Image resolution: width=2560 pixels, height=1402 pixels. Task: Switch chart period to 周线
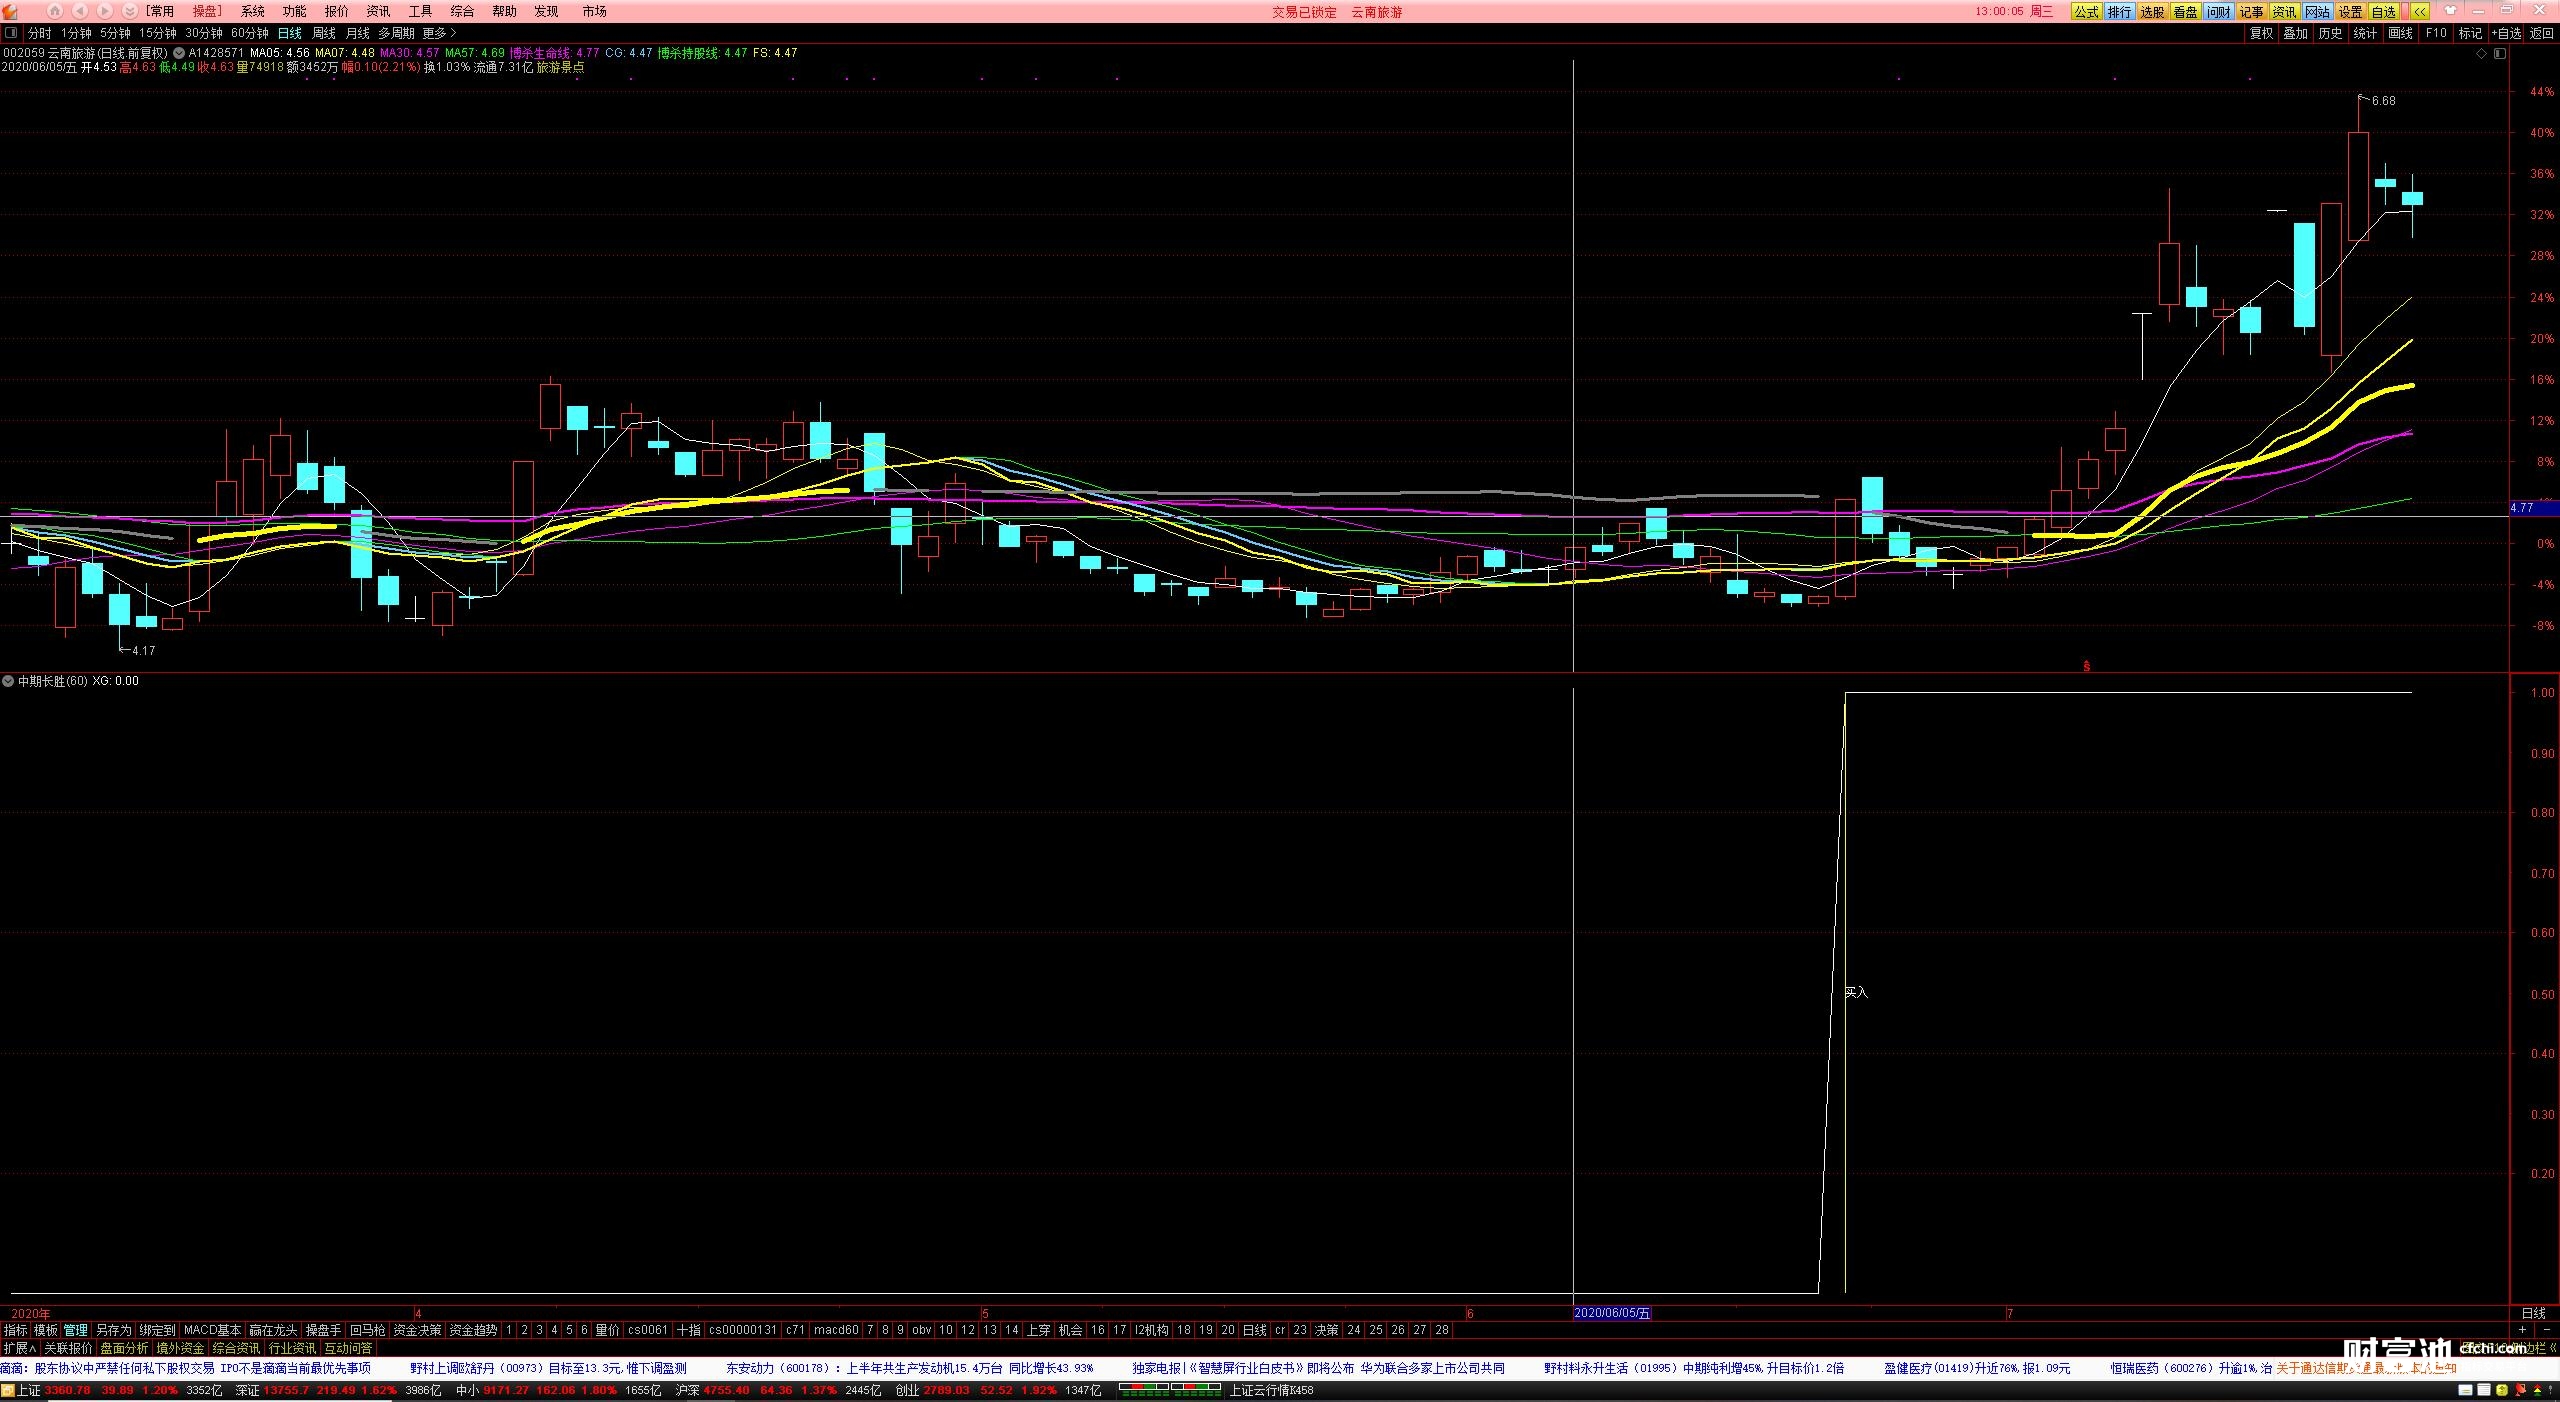tap(323, 33)
